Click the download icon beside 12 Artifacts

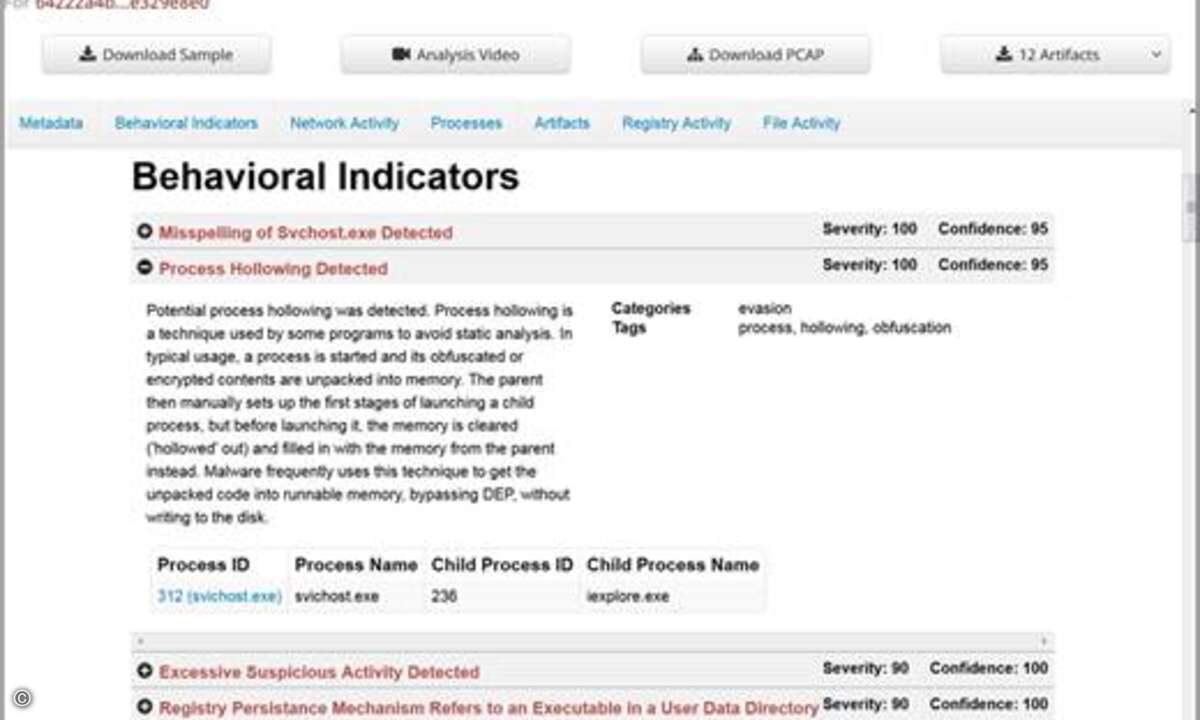click(x=1004, y=55)
